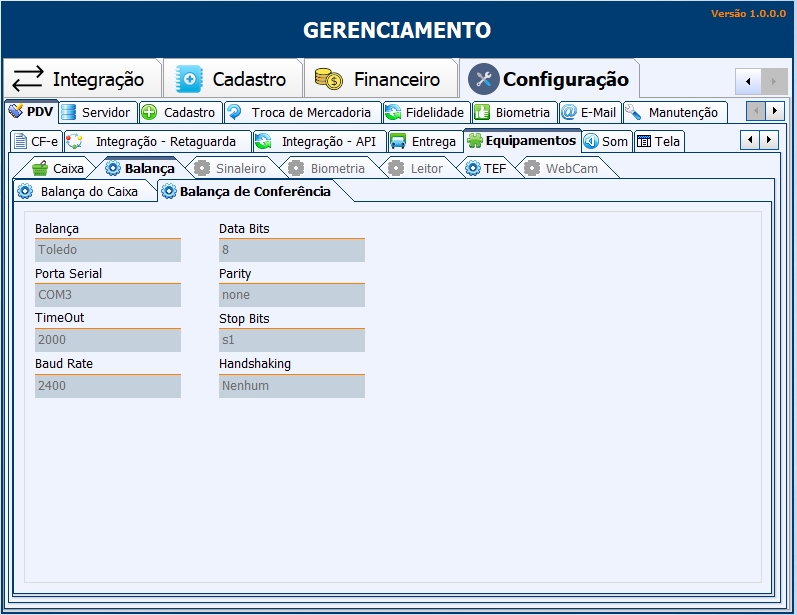This screenshot has height=615, width=797.
Task: Click the Cadastro notebook icon
Action: click(x=190, y=79)
